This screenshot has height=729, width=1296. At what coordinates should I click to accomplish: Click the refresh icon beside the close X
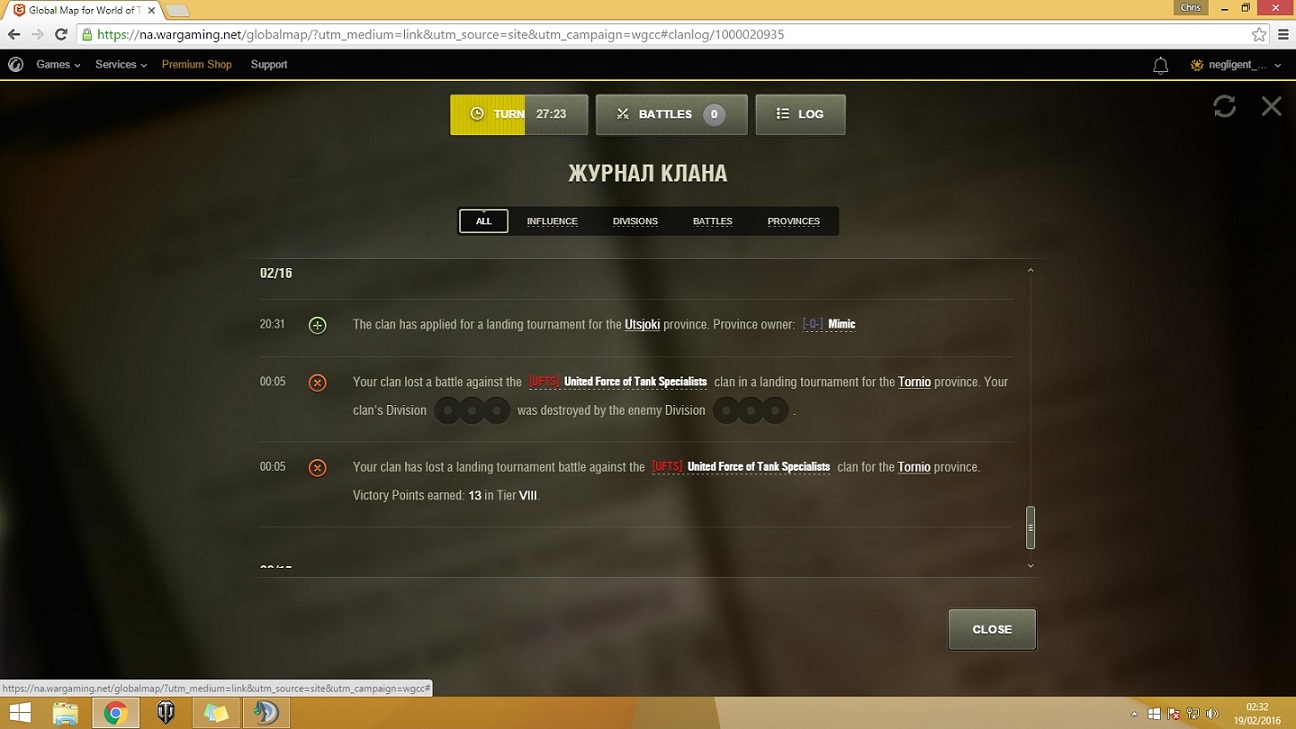[1224, 106]
